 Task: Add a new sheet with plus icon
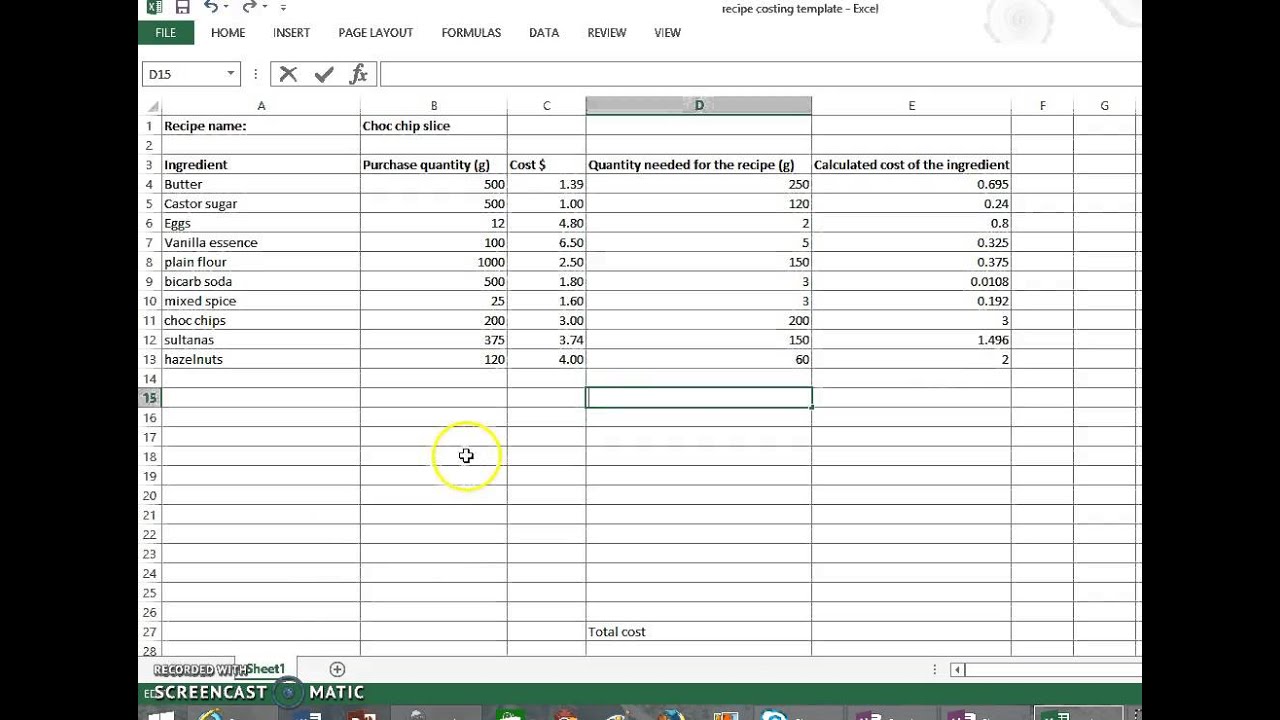click(337, 669)
